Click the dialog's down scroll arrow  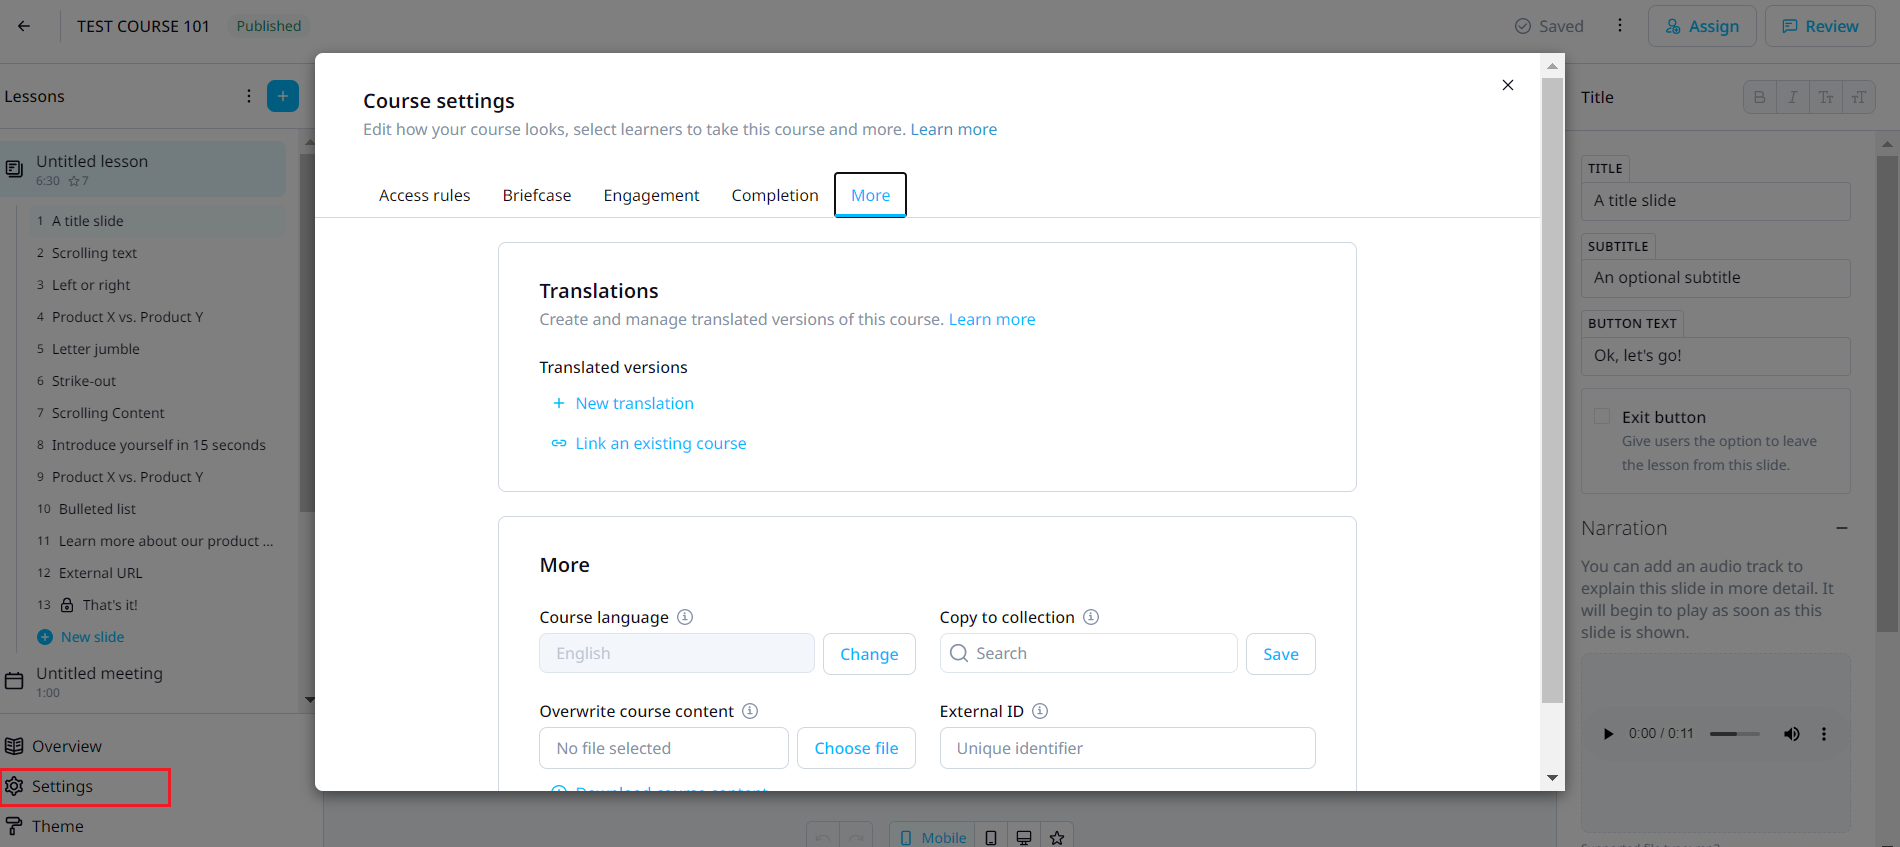1552,778
